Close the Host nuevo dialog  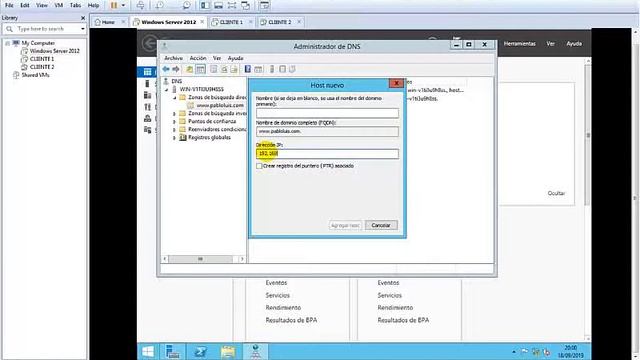click(x=396, y=83)
